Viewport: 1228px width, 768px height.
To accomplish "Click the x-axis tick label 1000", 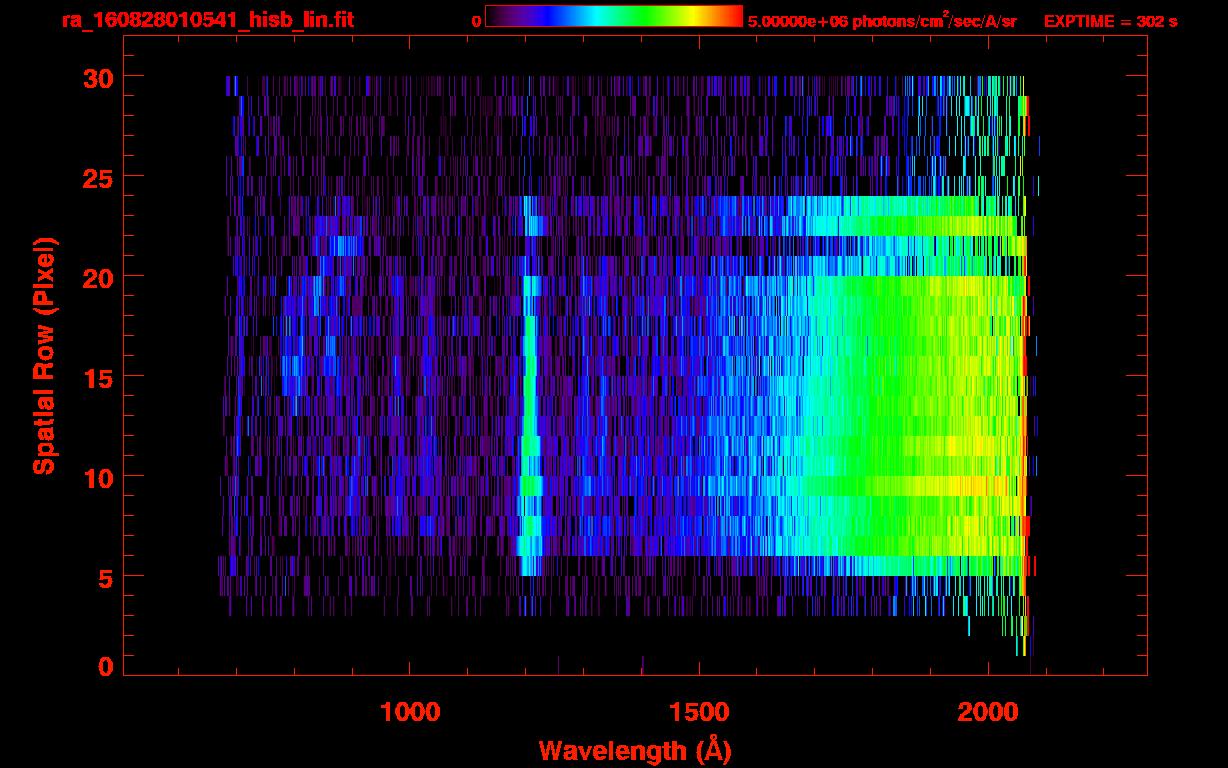I will [x=410, y=712].
